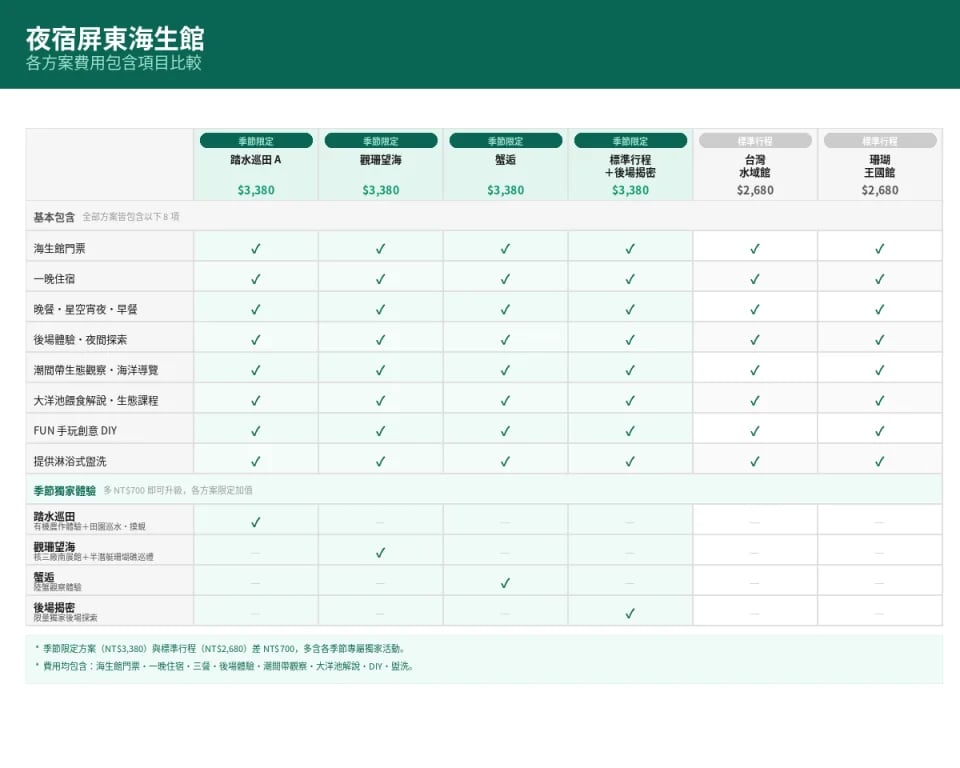The height and width of the screenshot is (768, 960).
Task: Click the 季節限定 badge above 踏水巡田 A
Action: (x=256, y=141)
